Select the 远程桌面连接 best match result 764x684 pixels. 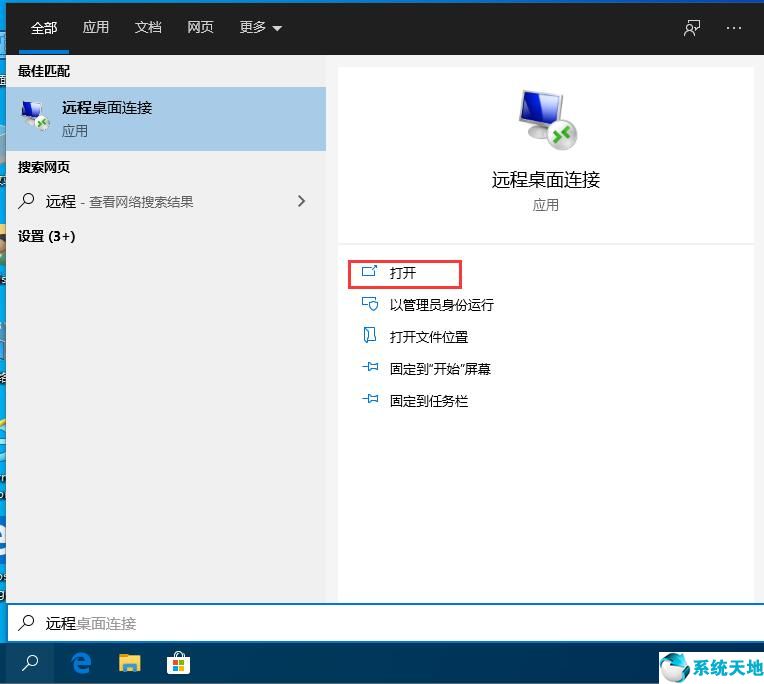[x=166, y=119]
